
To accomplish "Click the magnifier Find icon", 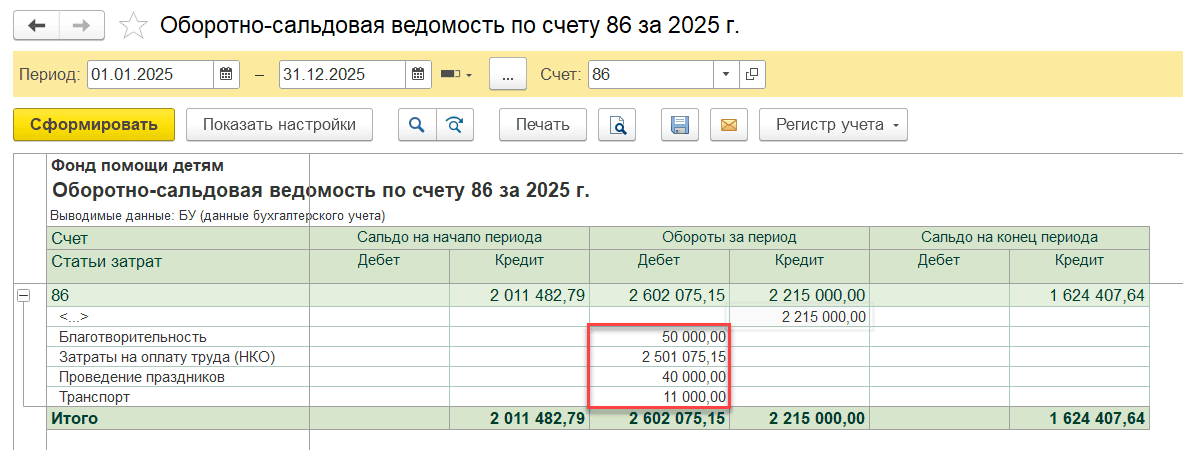I will tap(417, 125).
